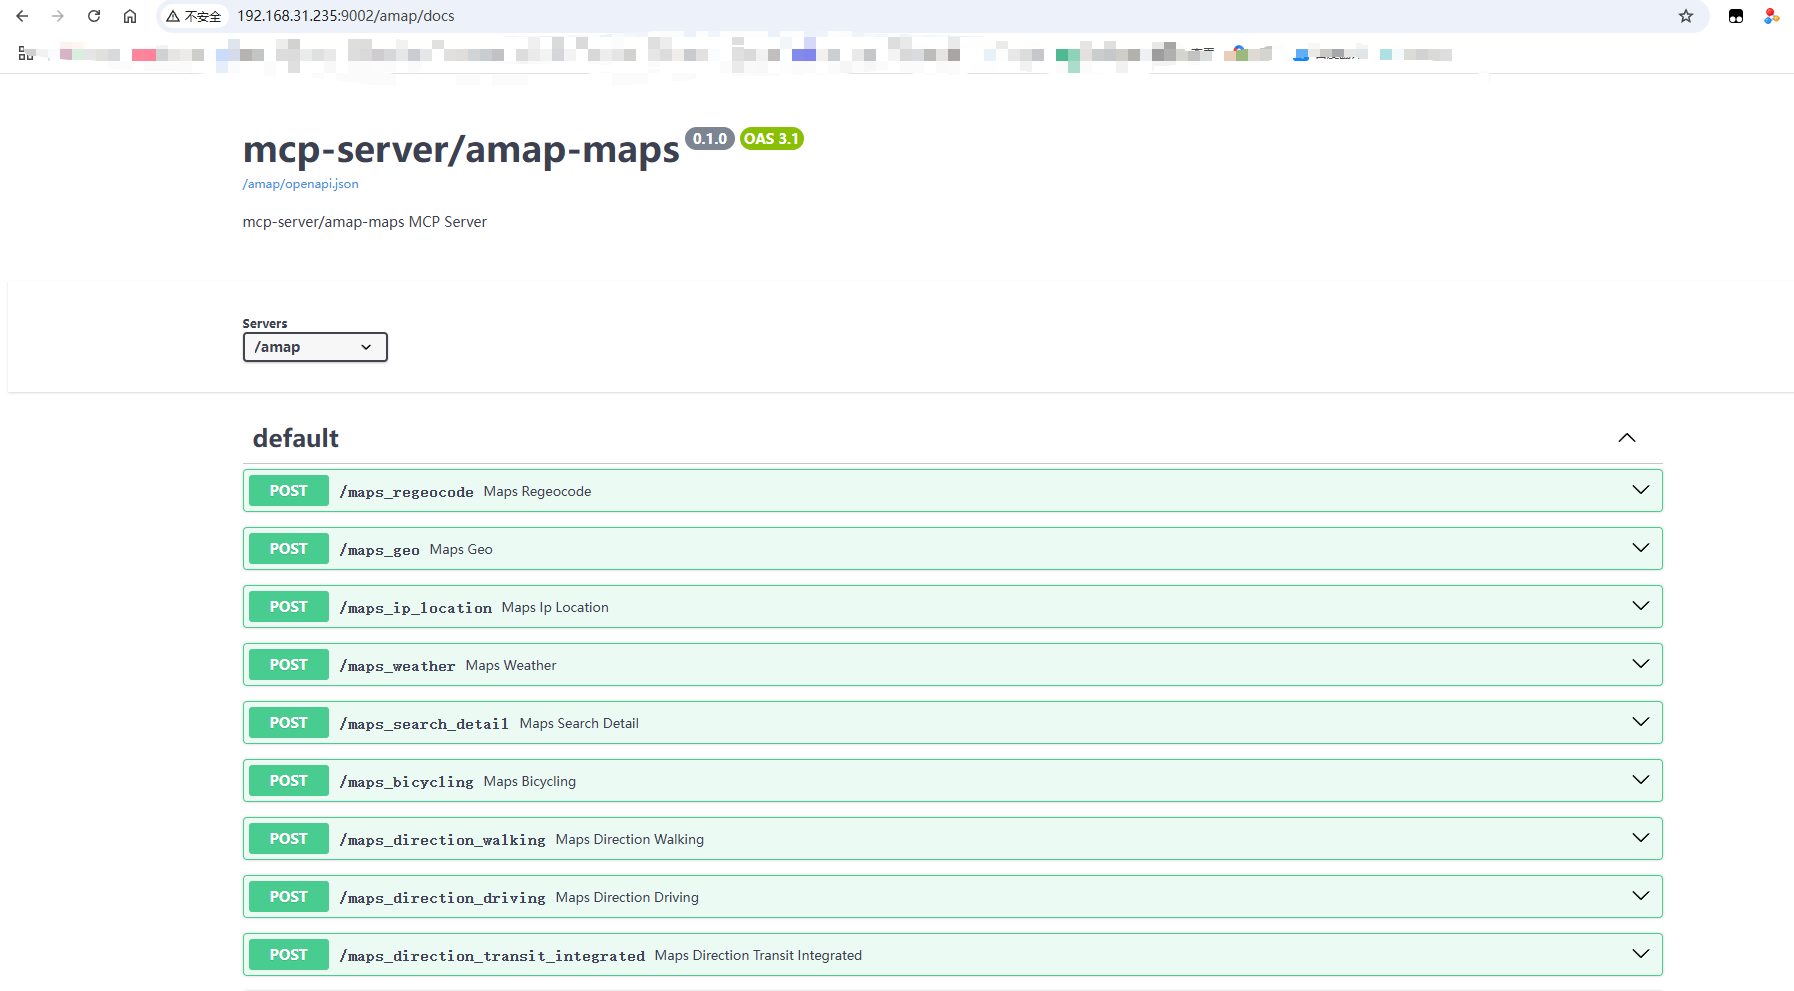Collapse the default section with its chevron
The width and height of the screenshot is (1794, 991).
pyautogui.click(x=1627, y=438)
